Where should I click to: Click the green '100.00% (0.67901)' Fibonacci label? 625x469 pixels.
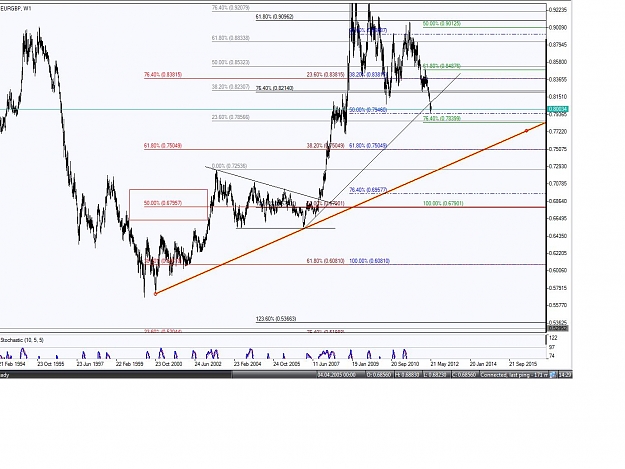[x=443, y=203]
